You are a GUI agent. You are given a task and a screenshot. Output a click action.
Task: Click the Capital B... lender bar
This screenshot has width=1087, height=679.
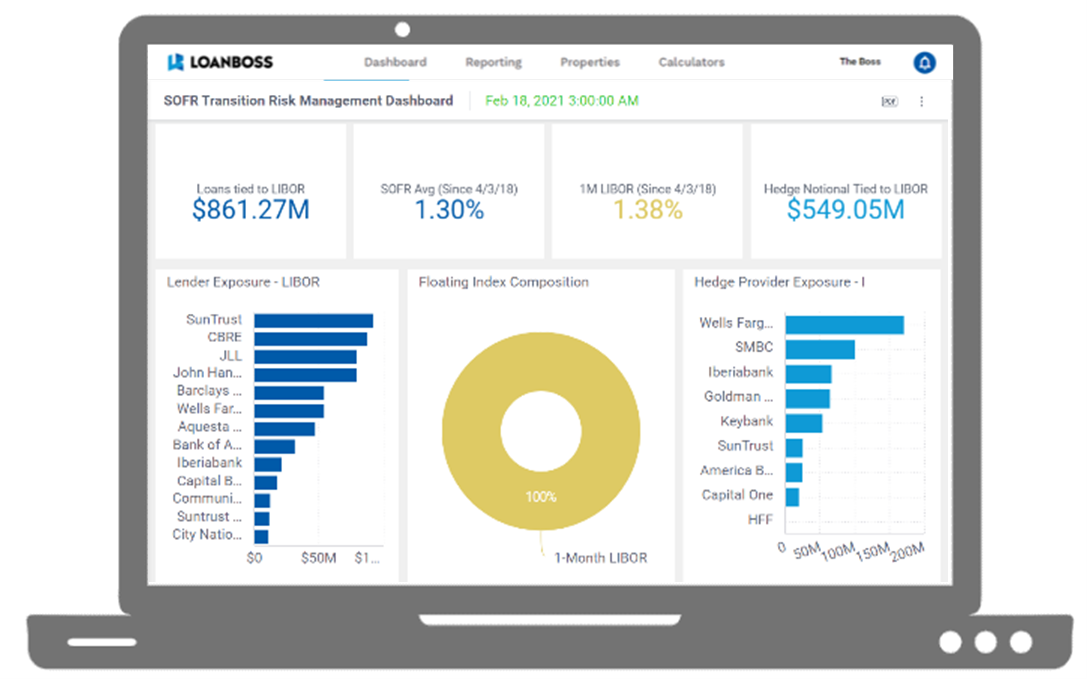(266, 483)
